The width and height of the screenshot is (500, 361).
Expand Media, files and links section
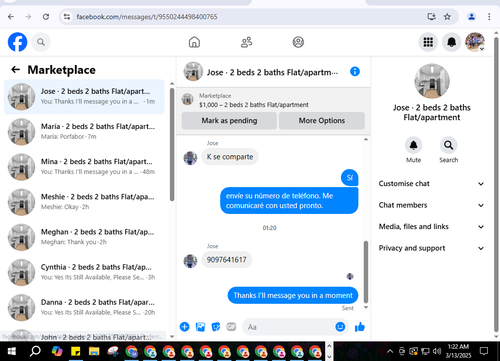click(431, 227)
